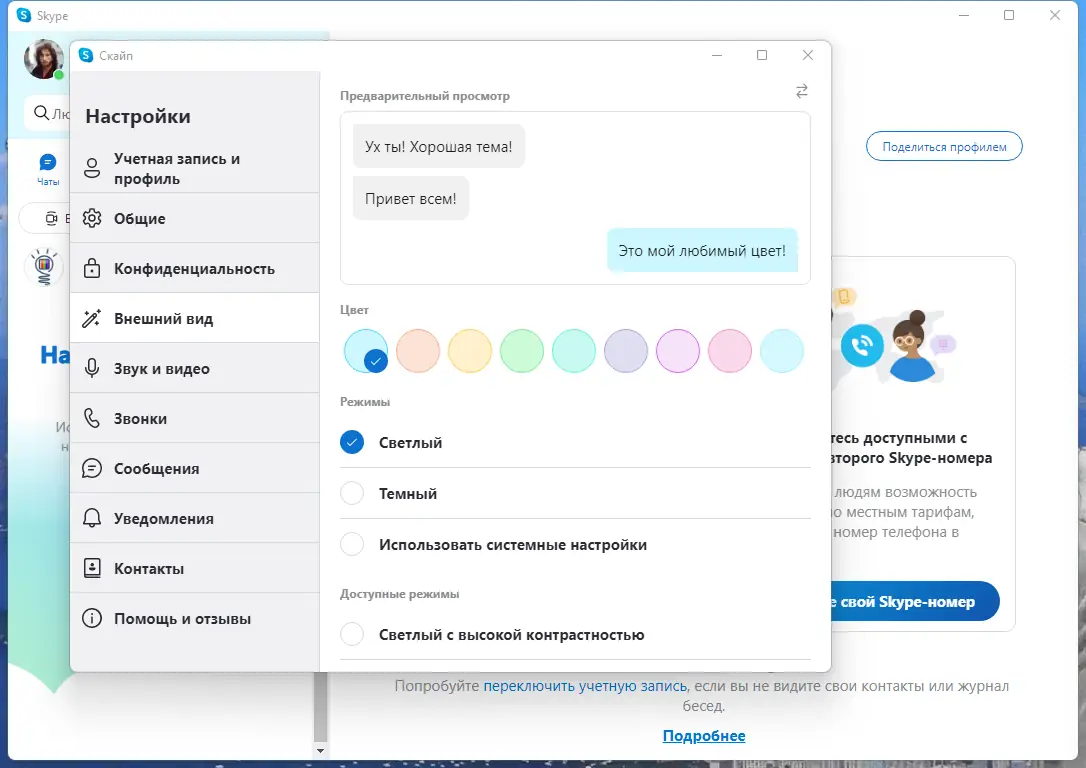1086x768 pixels.
Task: Select the selected blue color swatch
Action: (x=366, y=350)
